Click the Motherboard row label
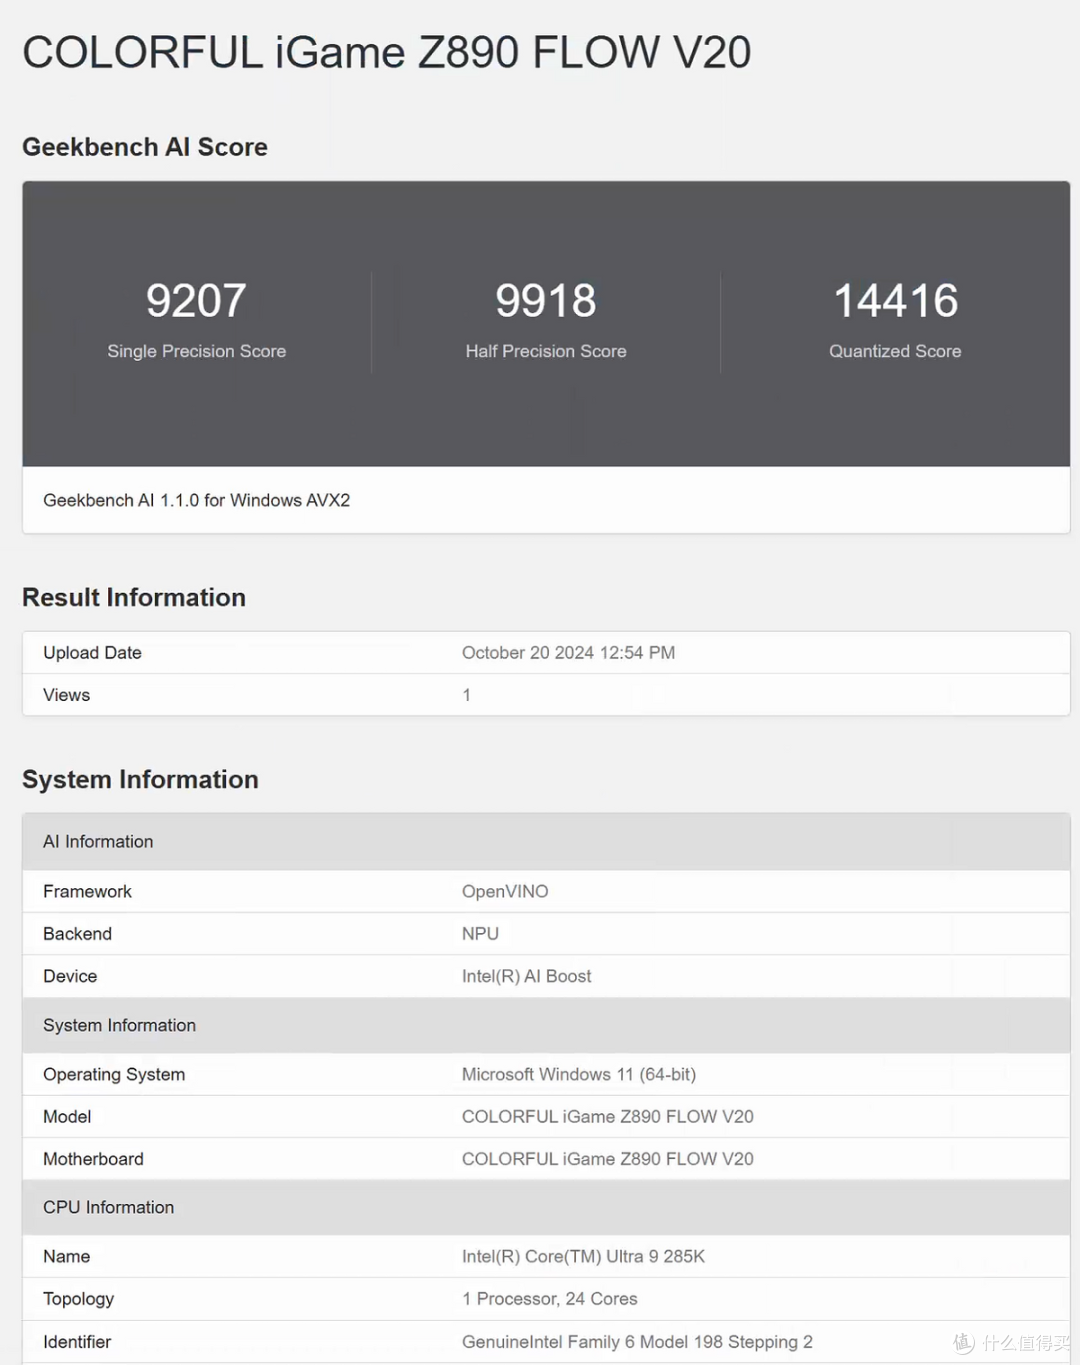The width and height of the screenshot is (1080, 1365). pyautogui.click(x=93, y=1159)
